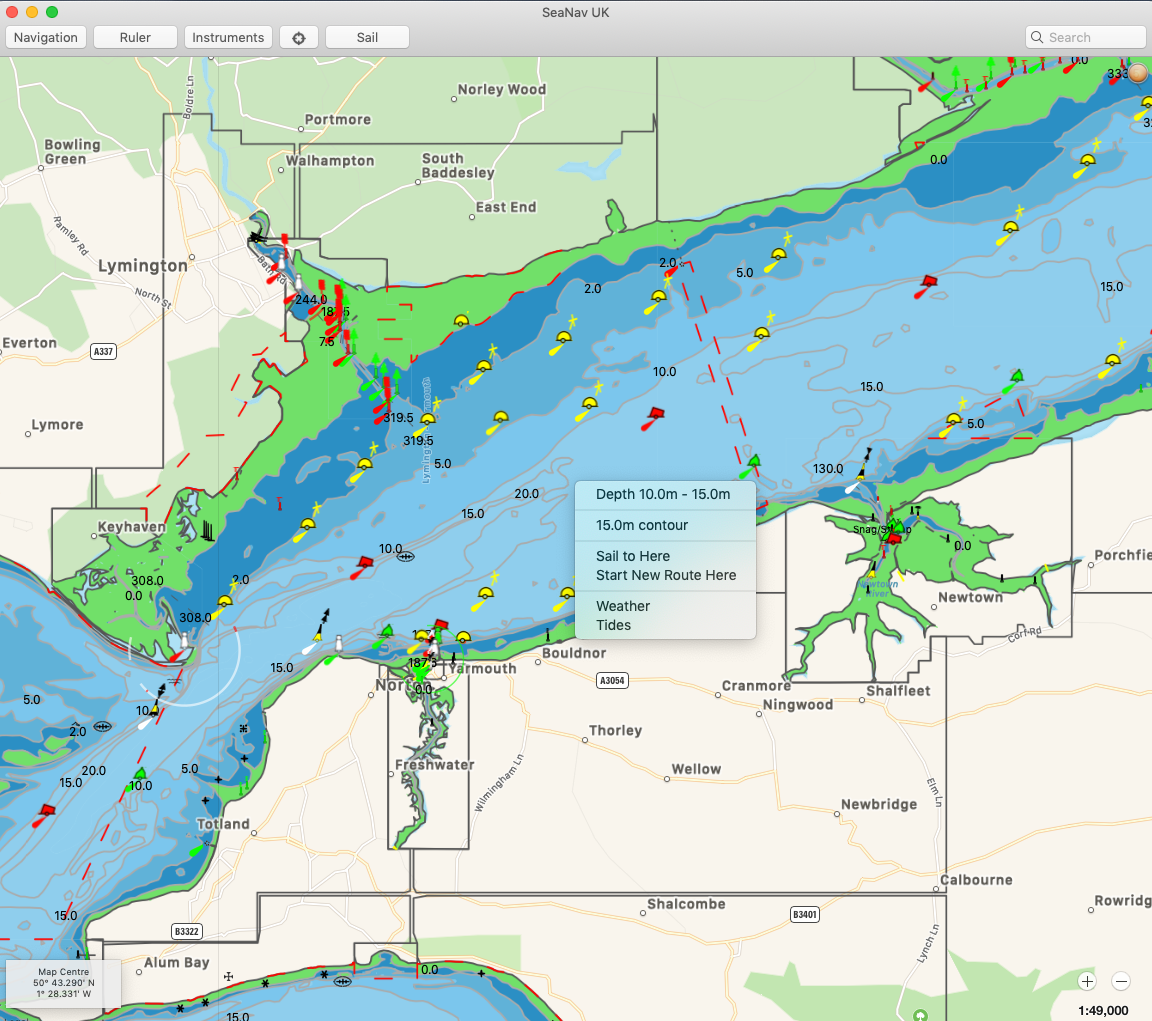Choose Tides in the context menu

(x=614, y=625)
